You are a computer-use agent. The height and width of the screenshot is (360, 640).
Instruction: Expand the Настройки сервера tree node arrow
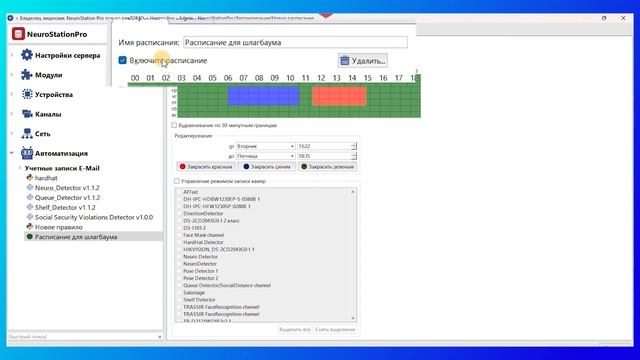click(12, 55)
